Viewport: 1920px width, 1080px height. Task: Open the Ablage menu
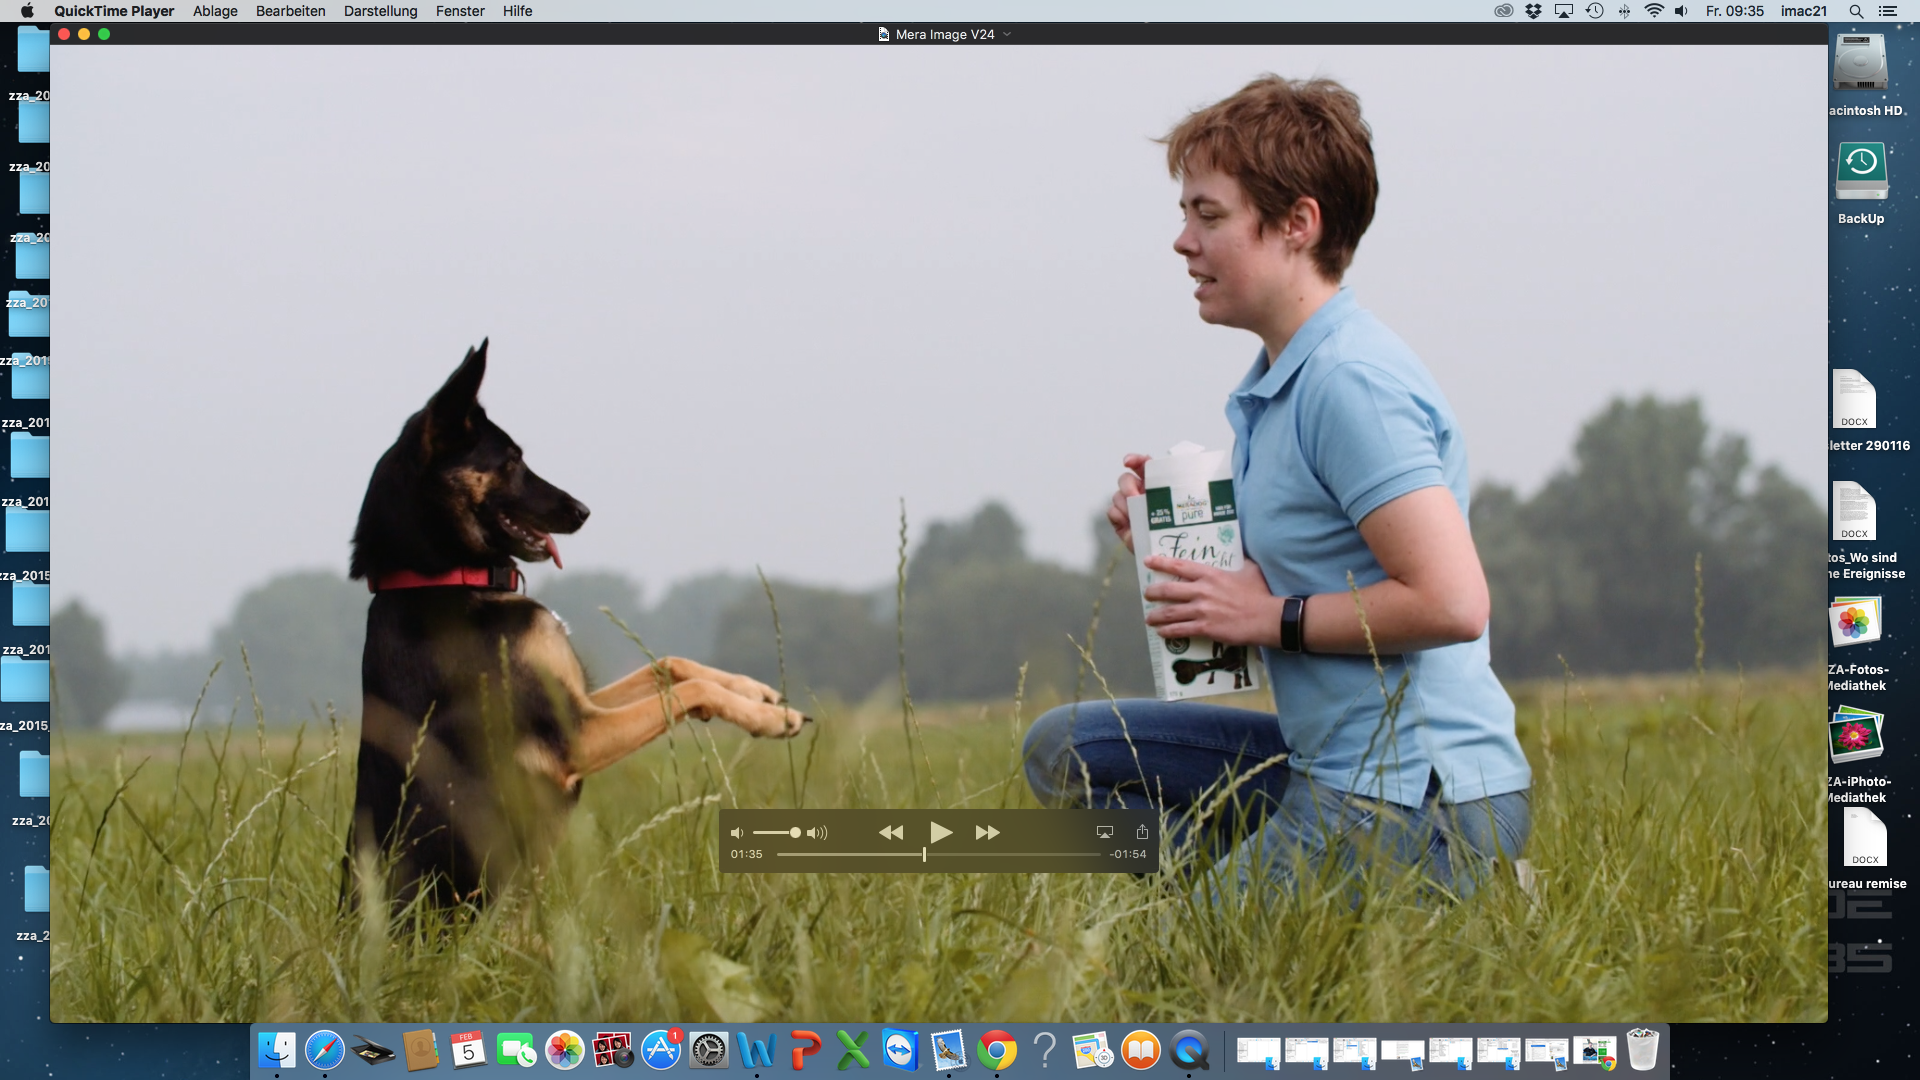pos(215,11)
